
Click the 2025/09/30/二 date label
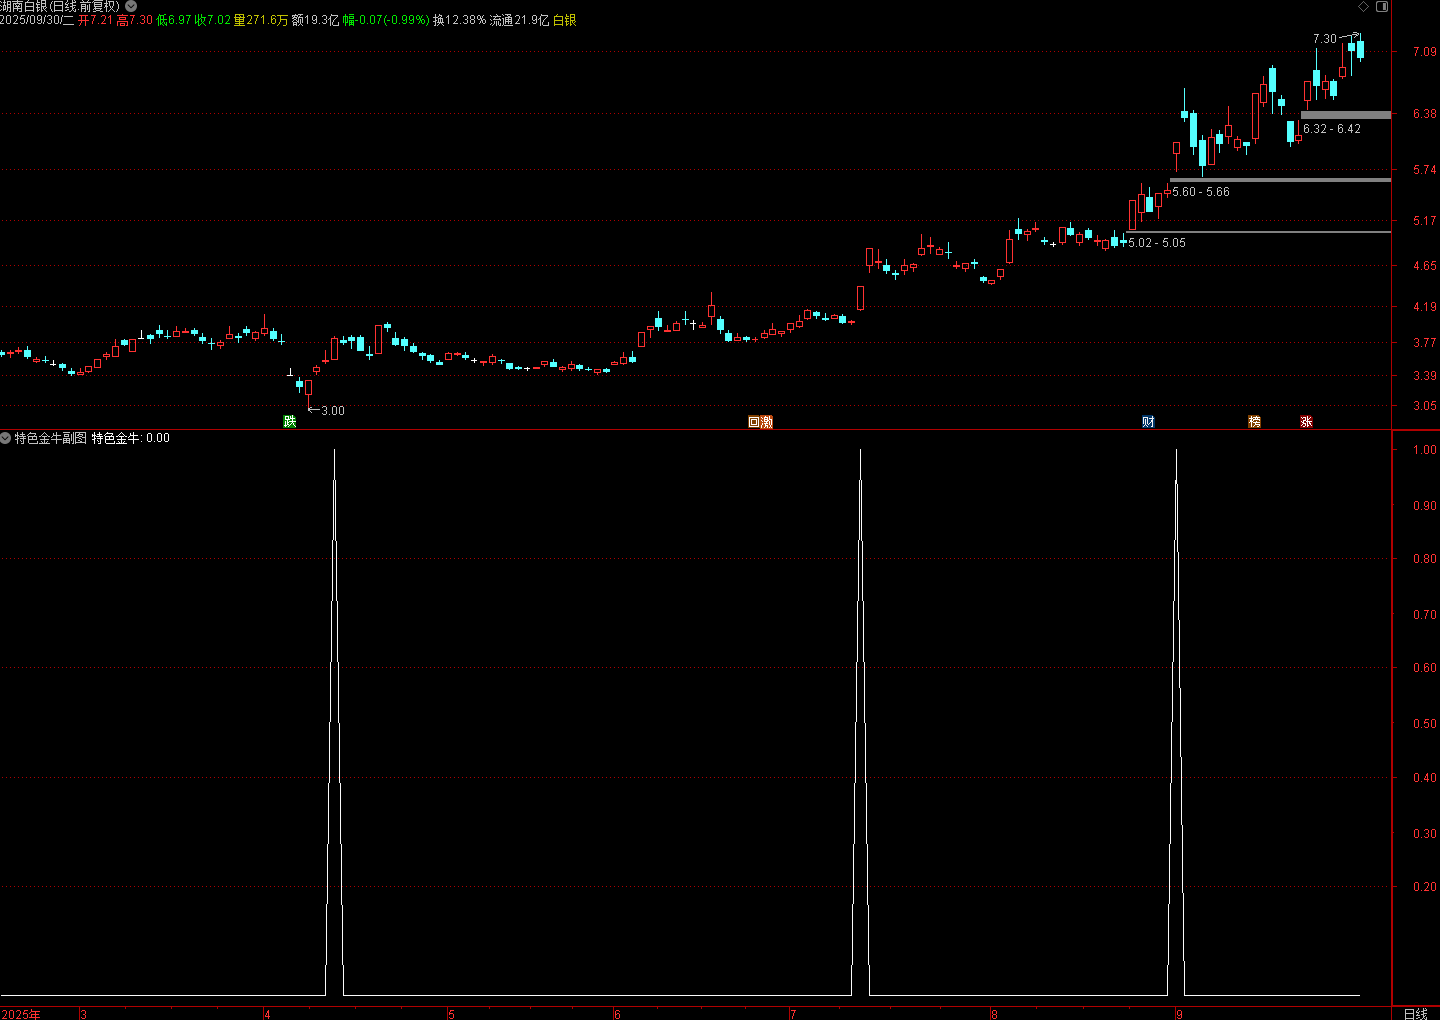pos(37,20)
